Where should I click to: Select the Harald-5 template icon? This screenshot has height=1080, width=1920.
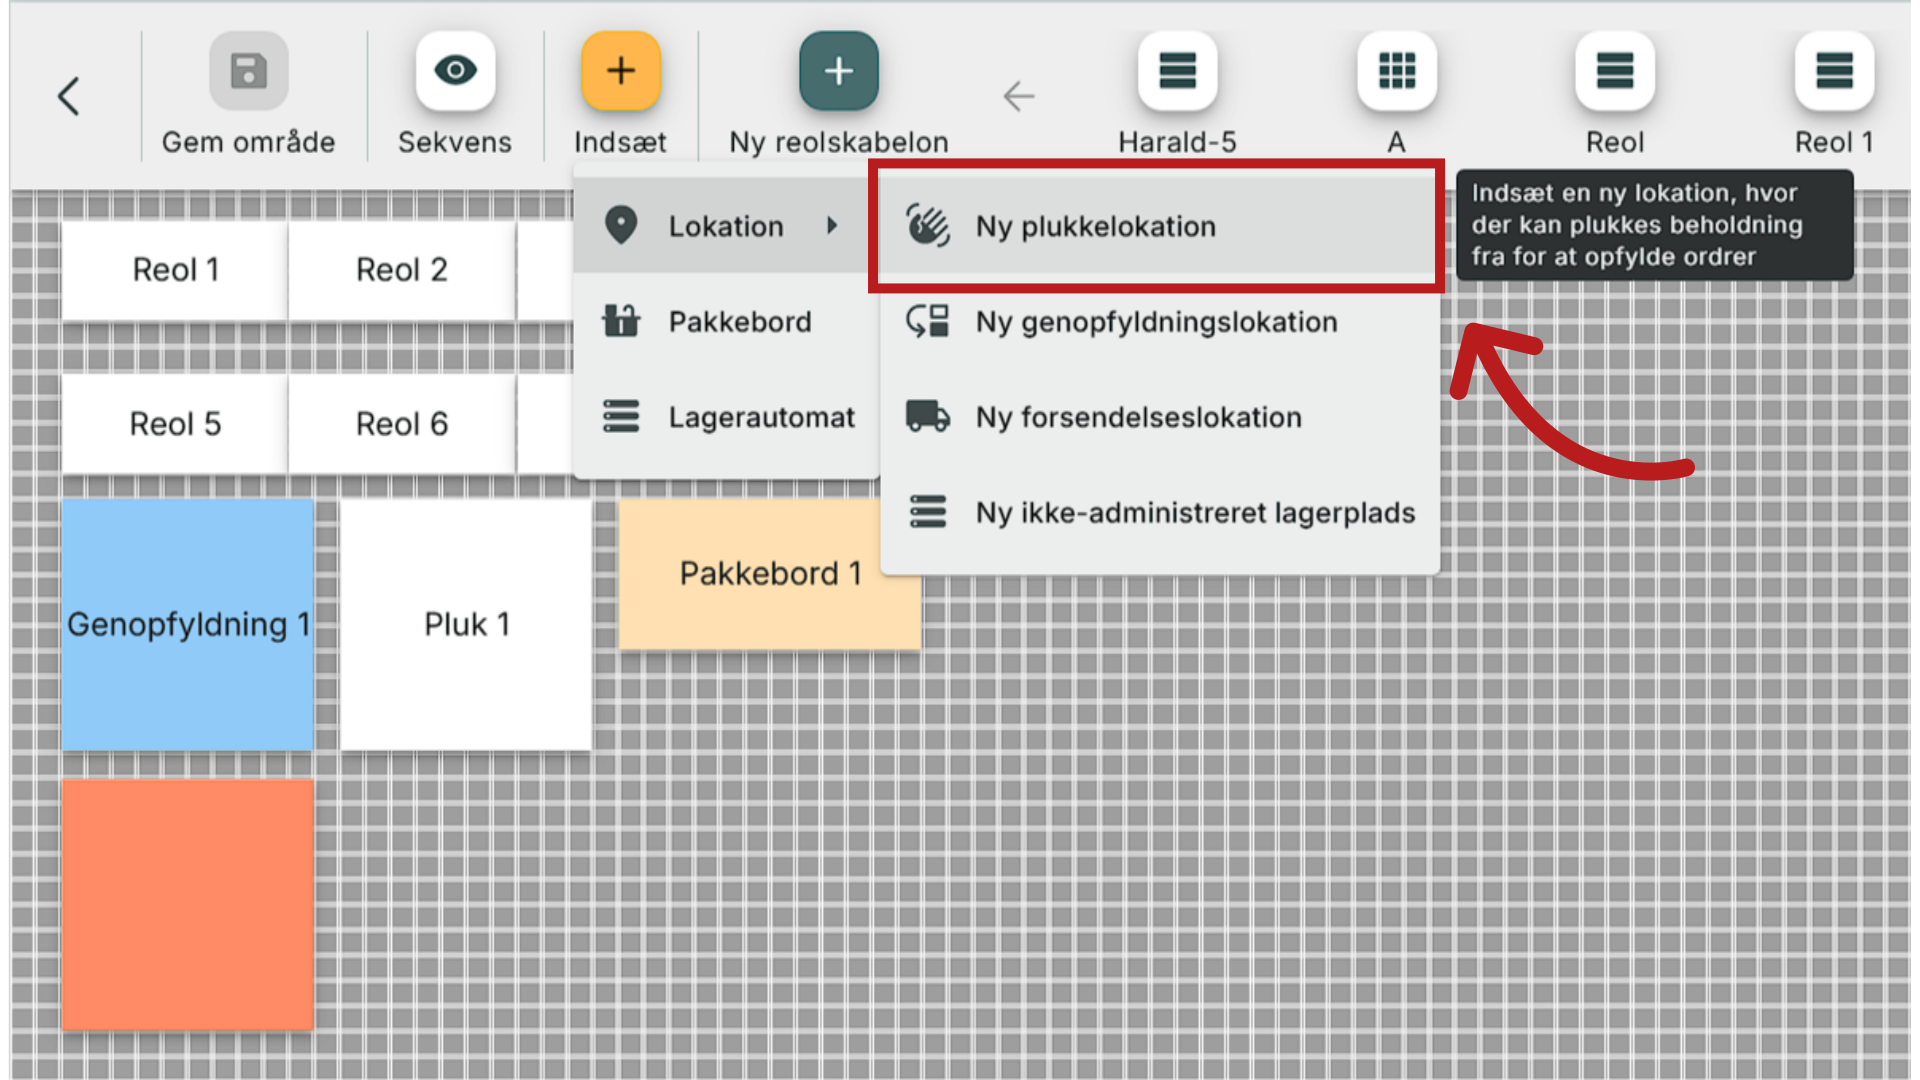click(x=1177, y=71)
